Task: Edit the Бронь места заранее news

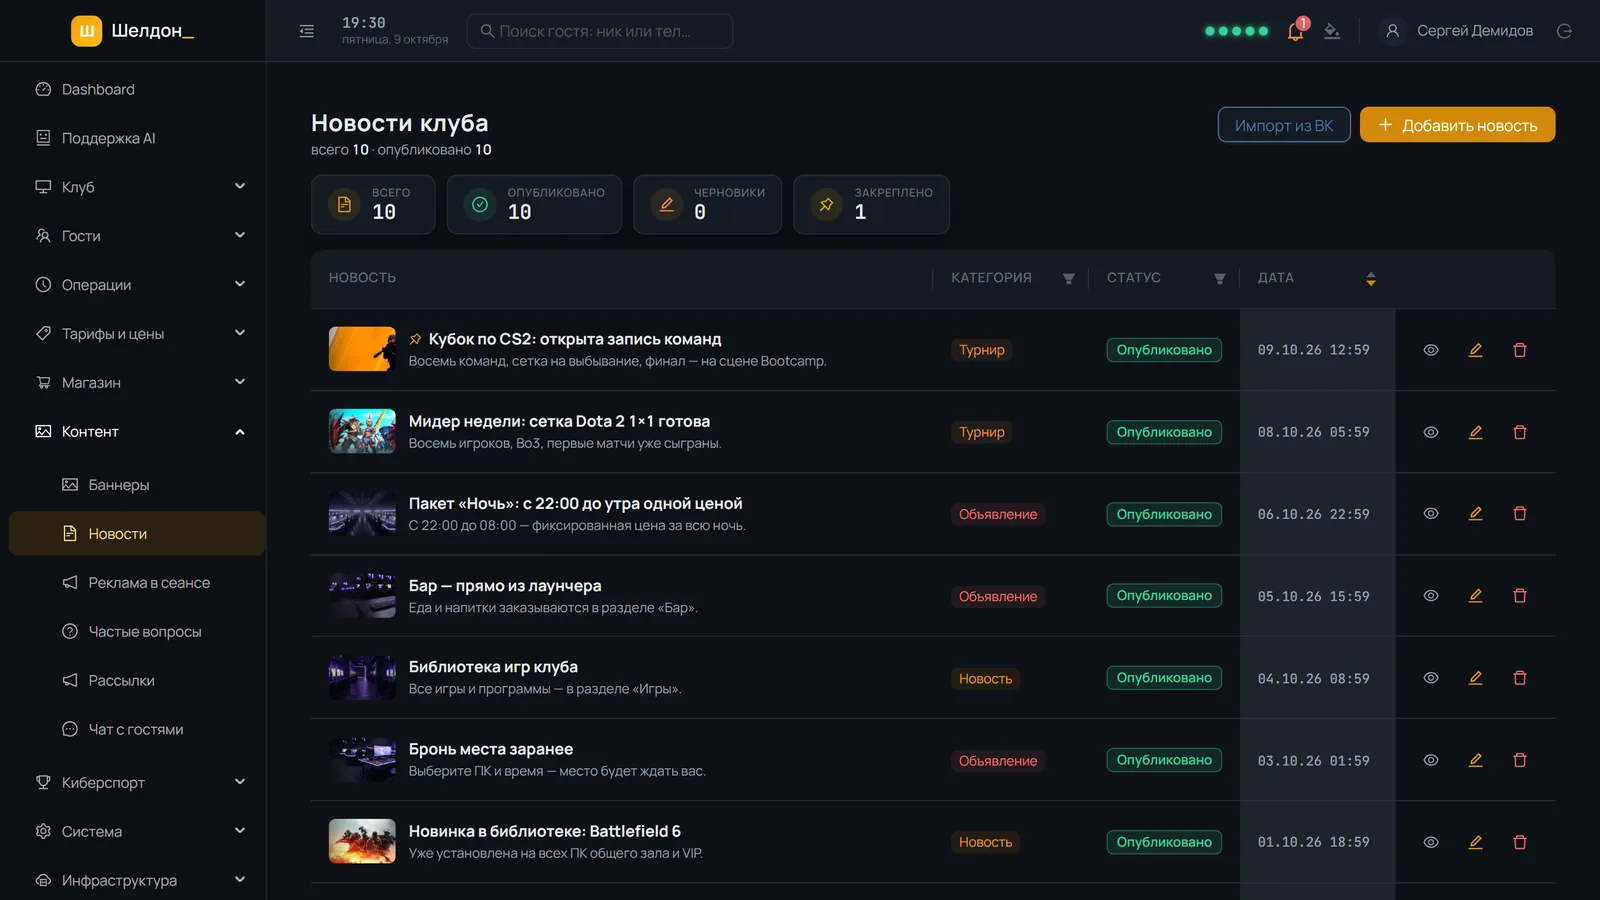Action: tap(1475, 760)
